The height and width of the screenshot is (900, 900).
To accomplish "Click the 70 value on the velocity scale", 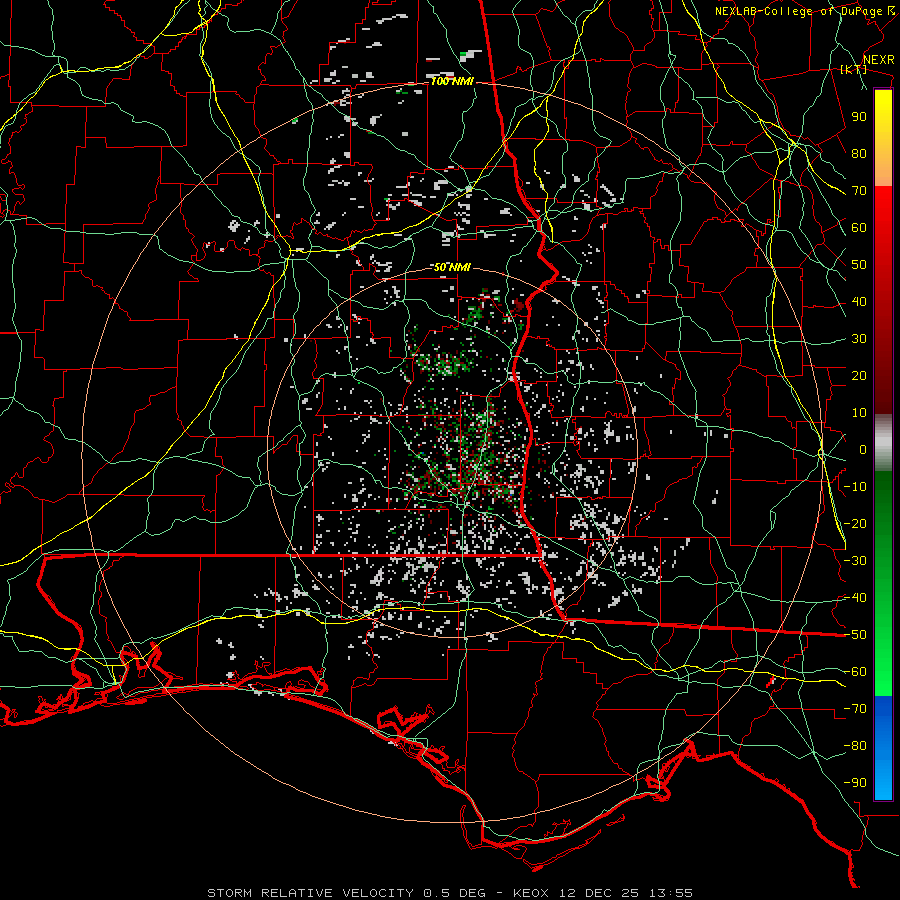I will (859, 191).
